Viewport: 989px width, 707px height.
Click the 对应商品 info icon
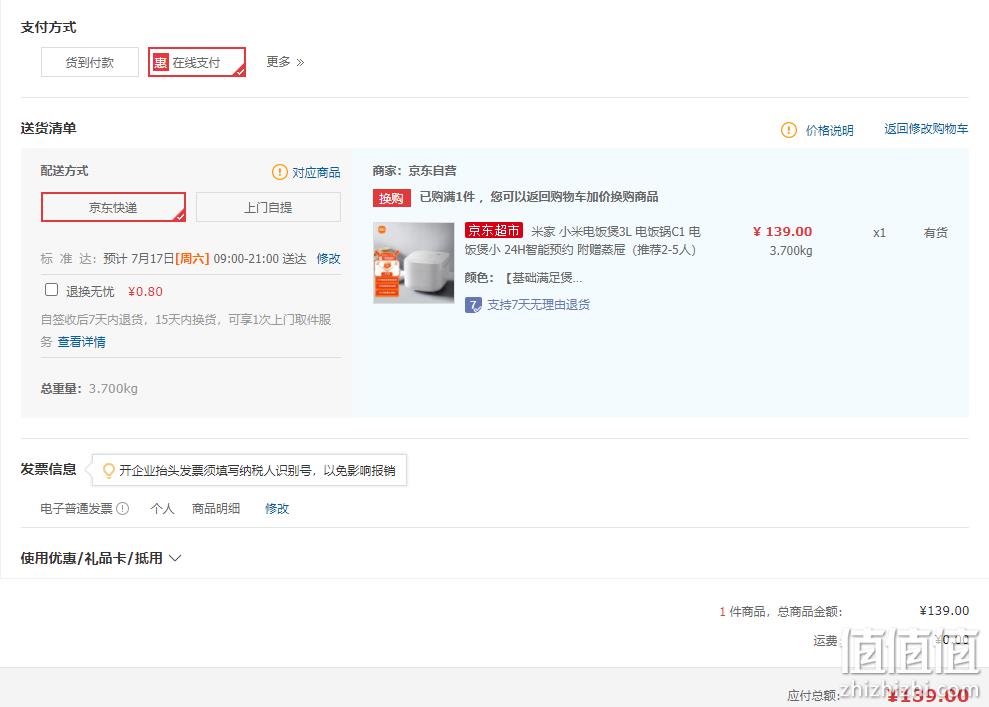point(279,172)
